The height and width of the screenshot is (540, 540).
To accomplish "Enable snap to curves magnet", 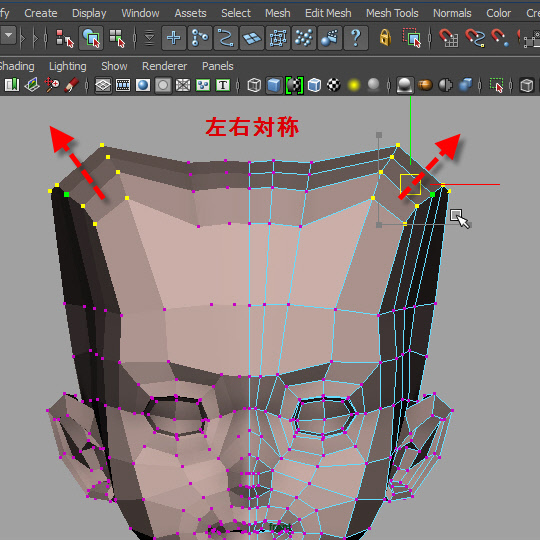I will [x=475, y=38].
